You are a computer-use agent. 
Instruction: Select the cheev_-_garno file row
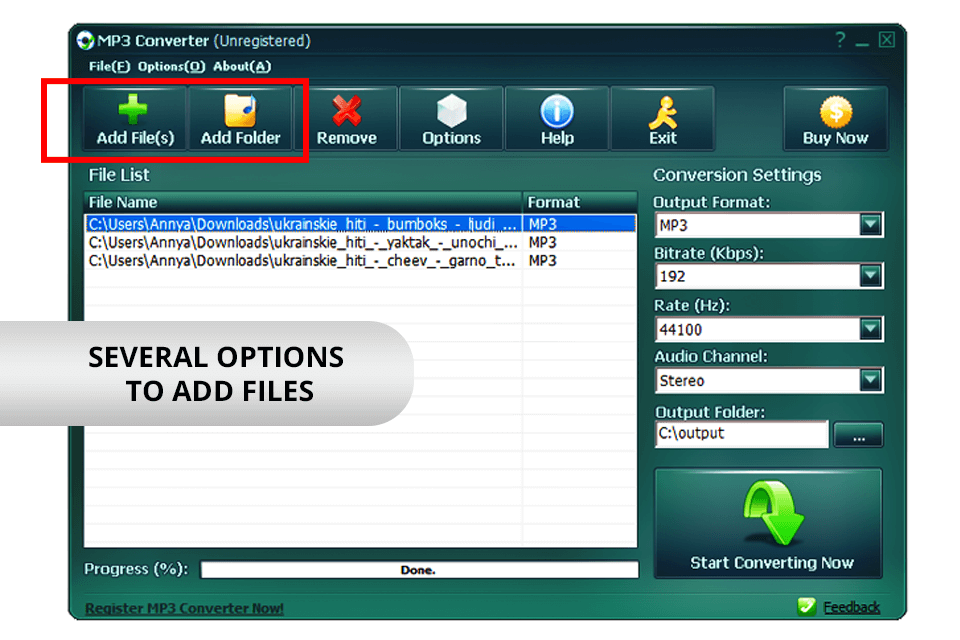tap(361, 261)
